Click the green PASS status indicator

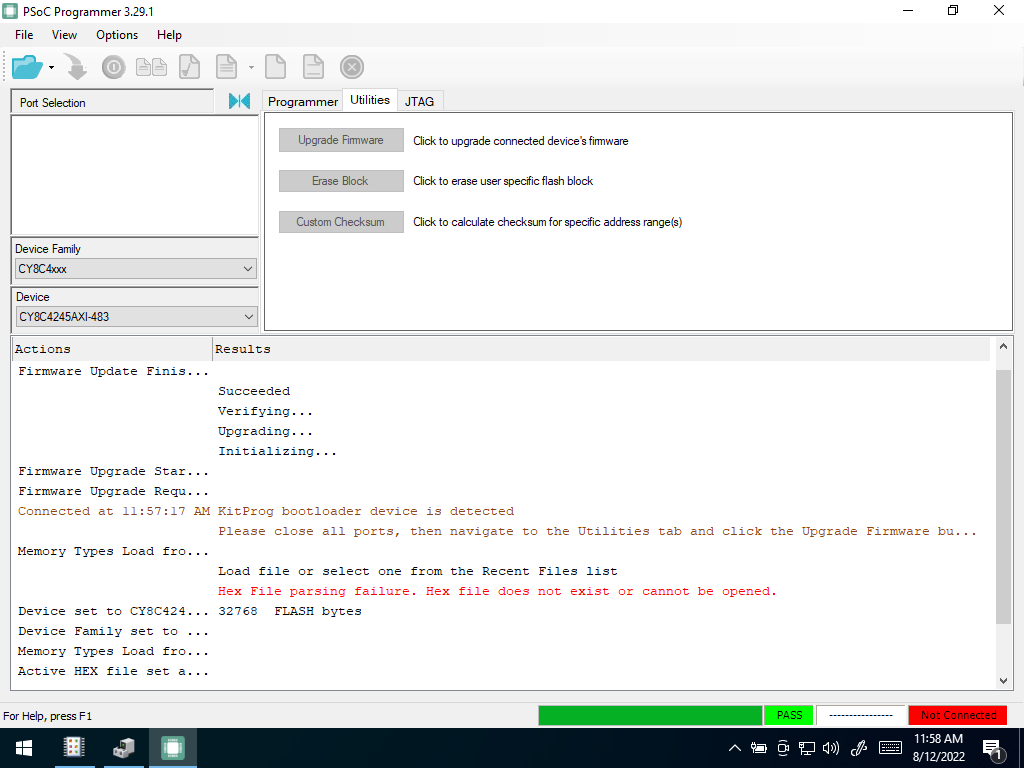click(x=789, y=715)
